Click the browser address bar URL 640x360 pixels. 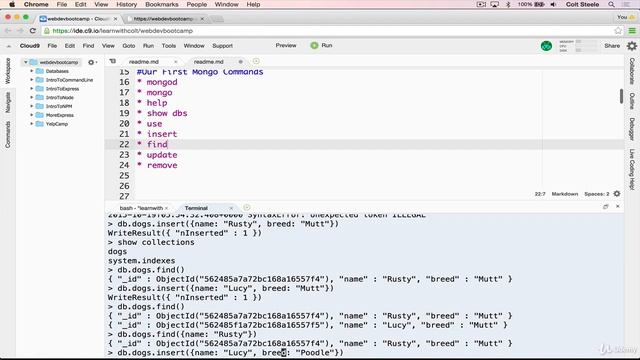click(x=122, y=31)
